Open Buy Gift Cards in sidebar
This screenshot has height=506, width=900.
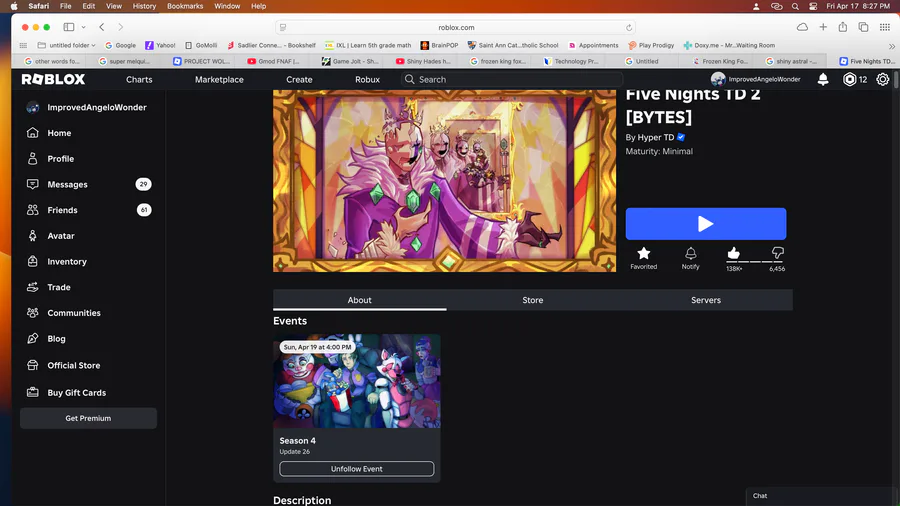coord(76,393)
